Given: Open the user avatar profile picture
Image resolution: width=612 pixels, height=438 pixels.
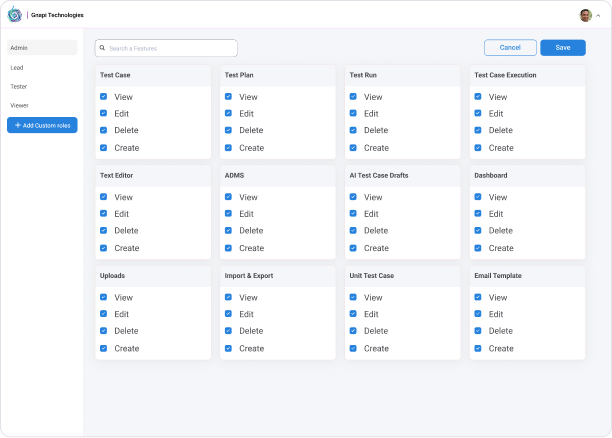Looking at the screenshot, I should click(585, 15).
